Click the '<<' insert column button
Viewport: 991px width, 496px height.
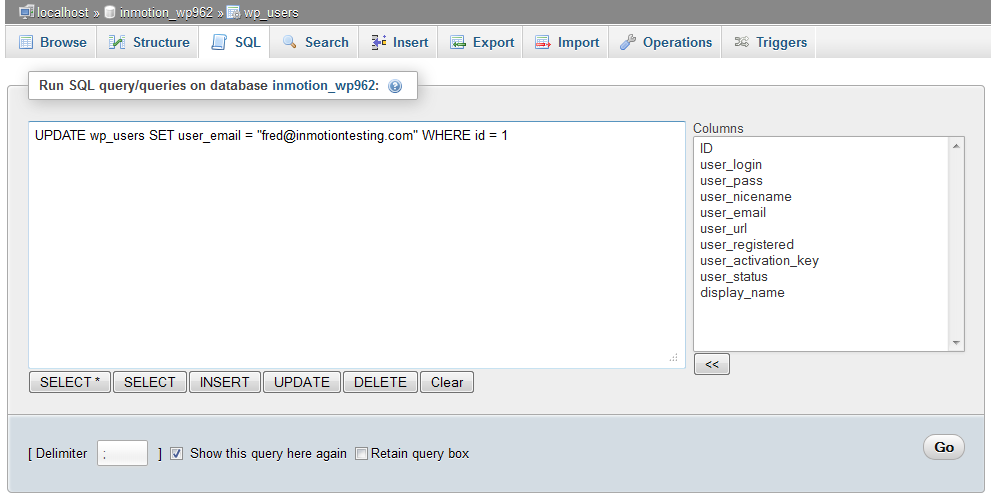coord(712,365)
